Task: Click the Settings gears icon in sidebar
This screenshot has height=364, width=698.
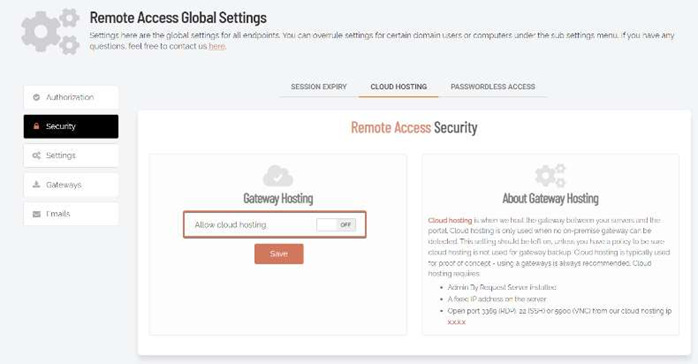Action: pyautogui.click(x=37, y=156)
